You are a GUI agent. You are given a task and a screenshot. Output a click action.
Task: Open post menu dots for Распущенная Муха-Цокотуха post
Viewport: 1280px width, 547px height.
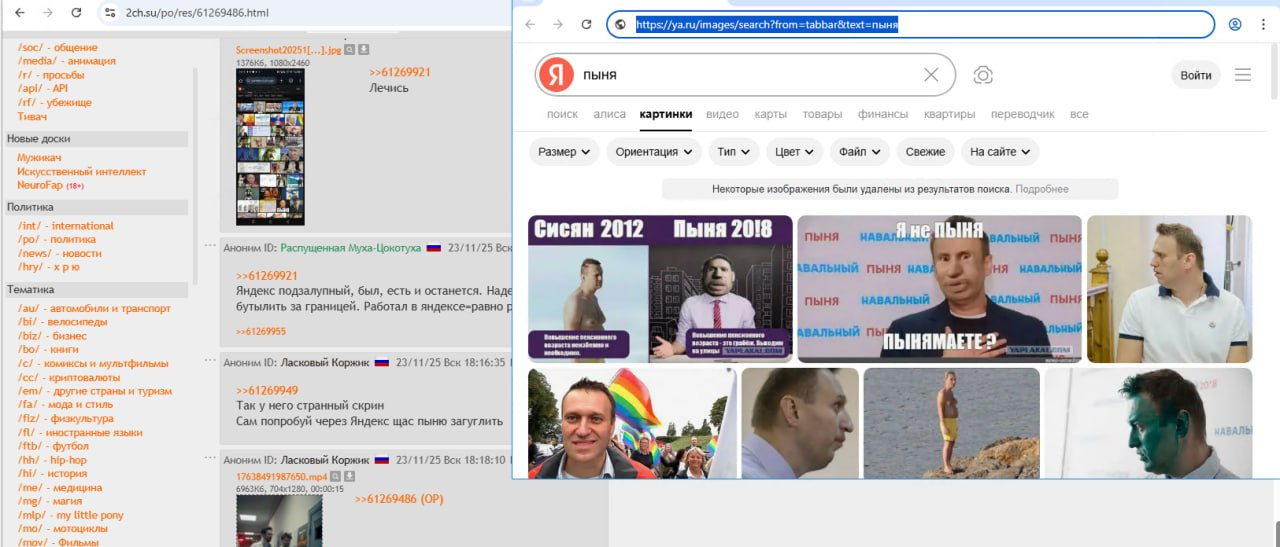pyautogui.click(x=210, y=246)
